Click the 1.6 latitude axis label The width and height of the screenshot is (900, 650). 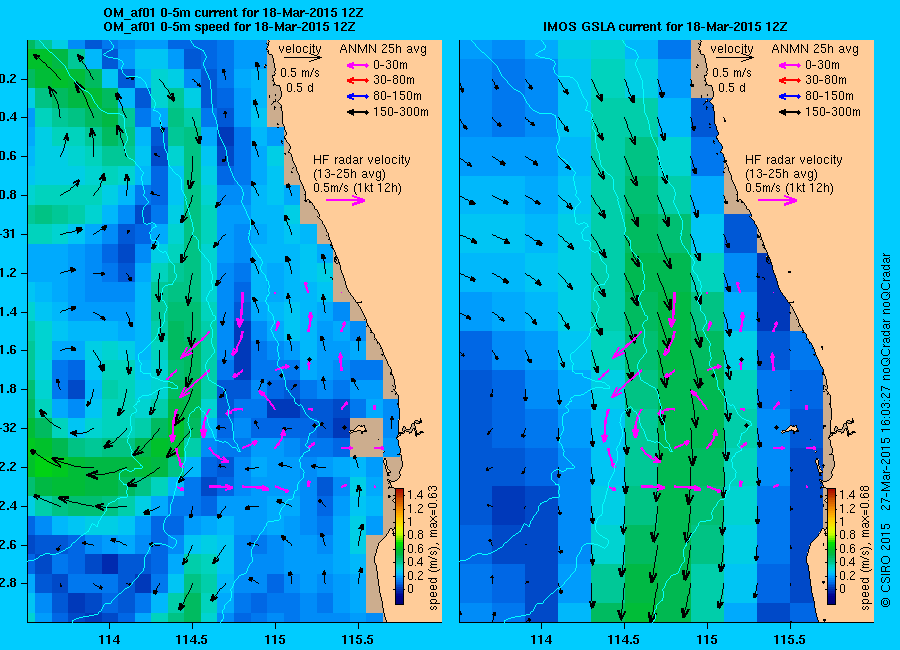point(8,350)
